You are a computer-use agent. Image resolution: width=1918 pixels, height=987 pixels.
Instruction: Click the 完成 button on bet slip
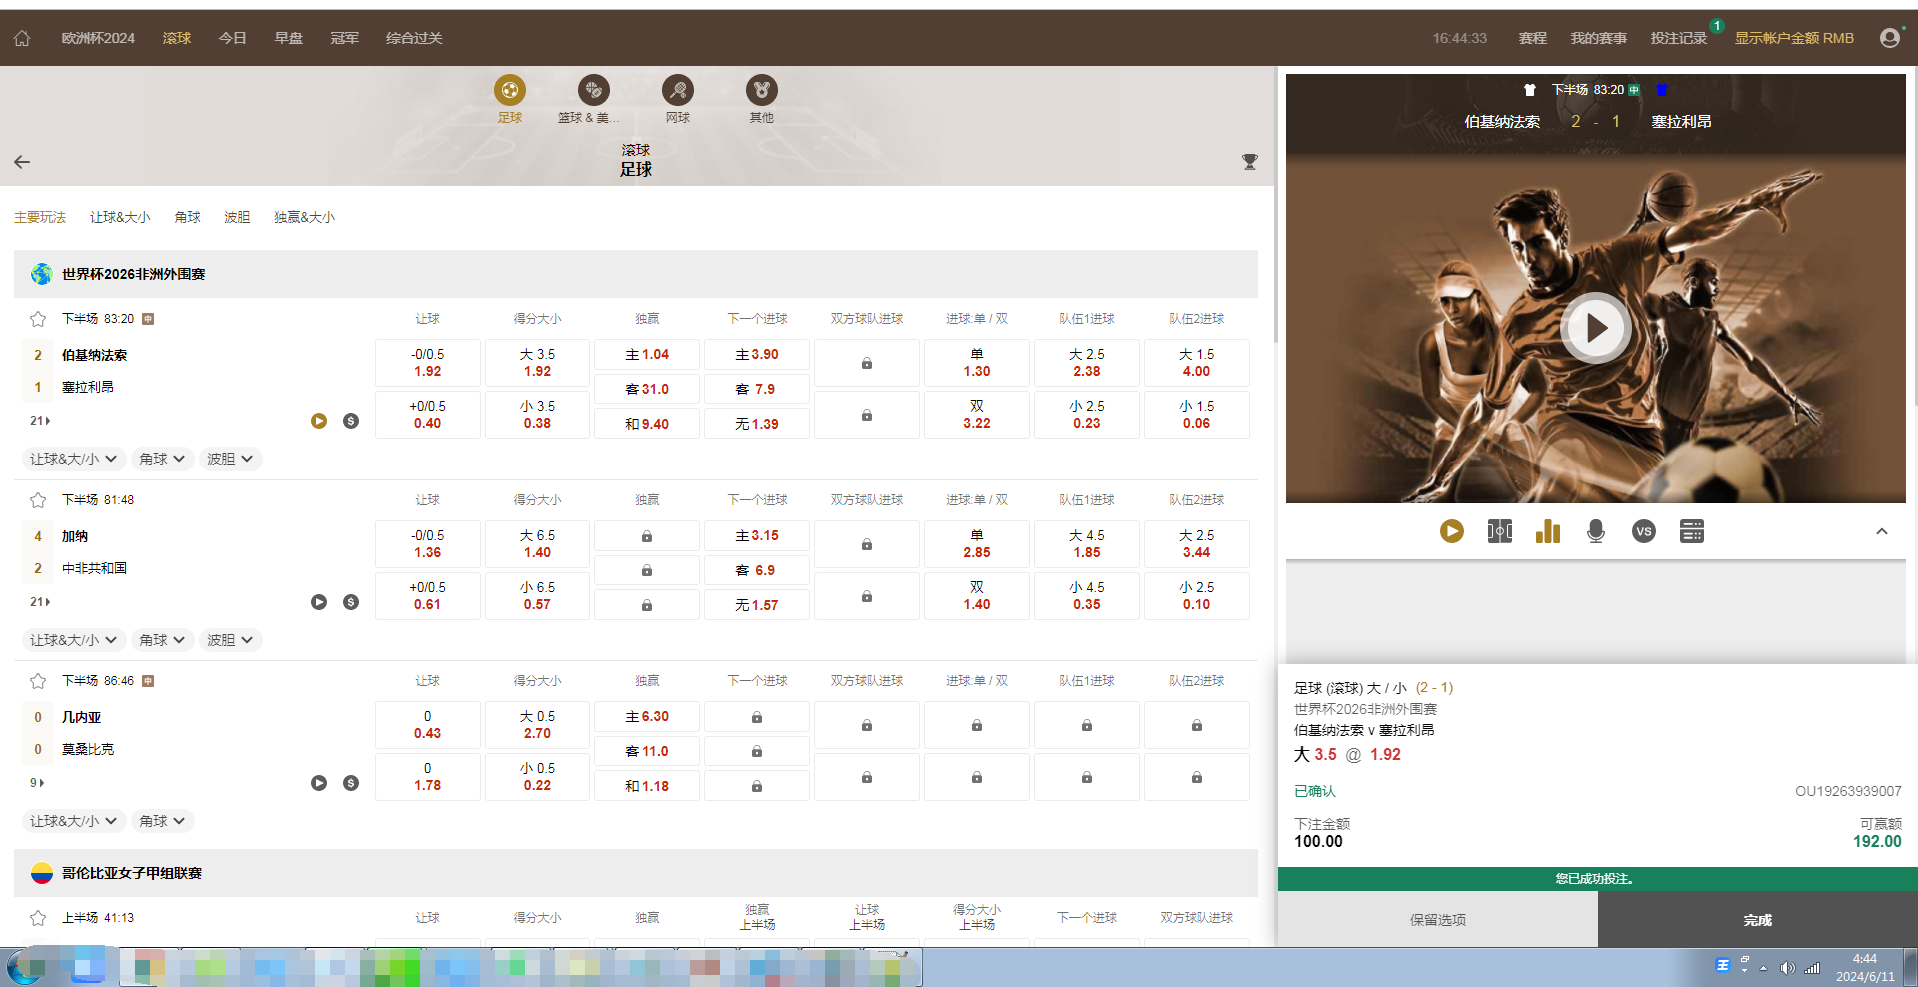click(1757, 920)
